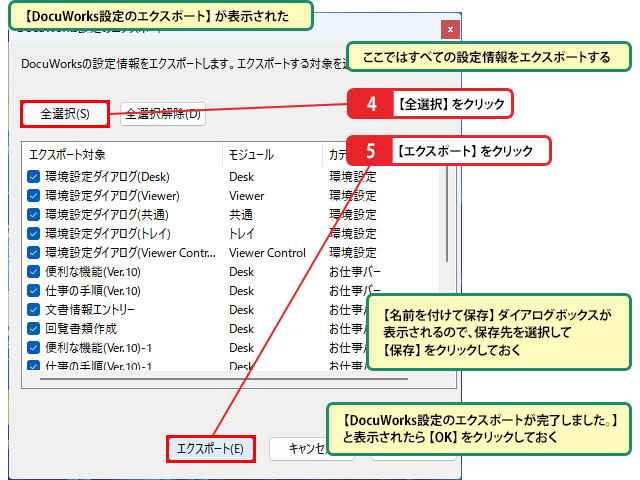
Task: Click the 全選択(S) button
Action: [x=65, y=114]
